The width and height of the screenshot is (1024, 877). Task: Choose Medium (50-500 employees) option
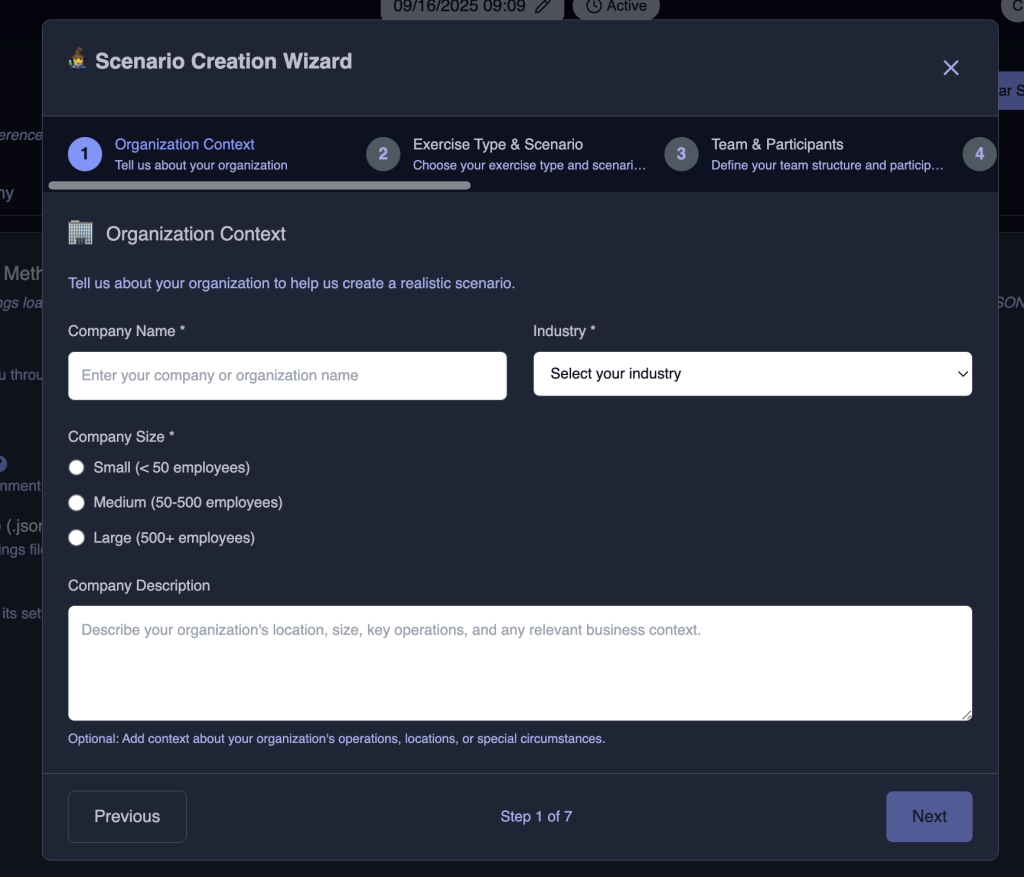[x=76, y=502]
